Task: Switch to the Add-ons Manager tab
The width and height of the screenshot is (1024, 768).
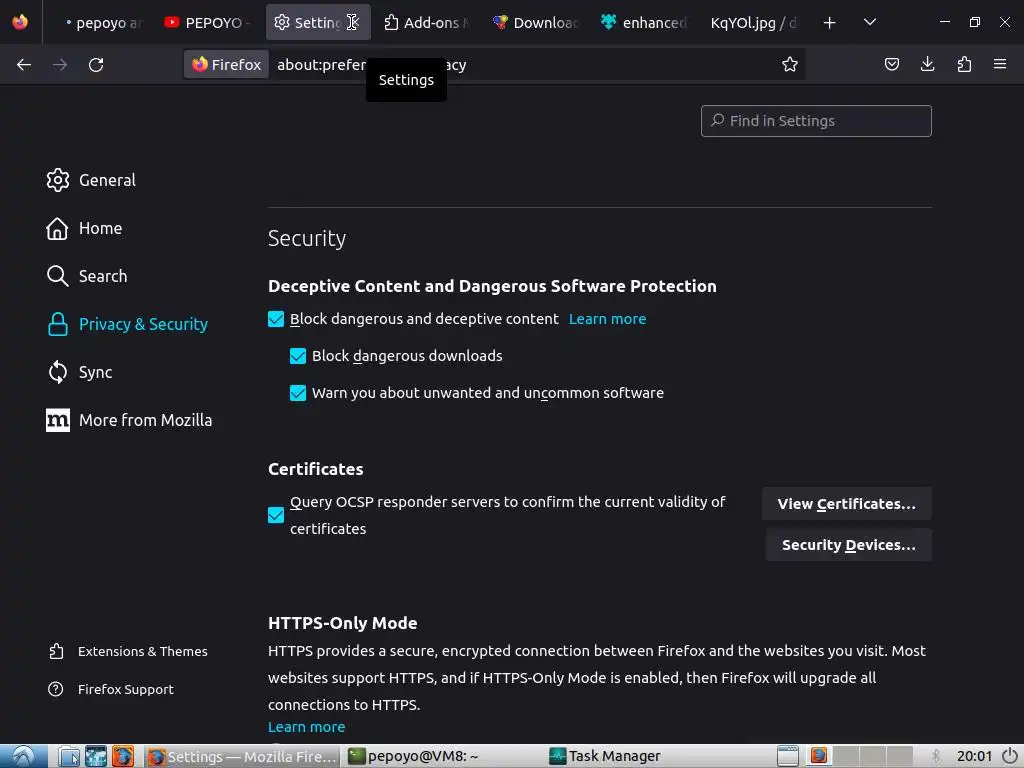Action: (x=425, y=23)
